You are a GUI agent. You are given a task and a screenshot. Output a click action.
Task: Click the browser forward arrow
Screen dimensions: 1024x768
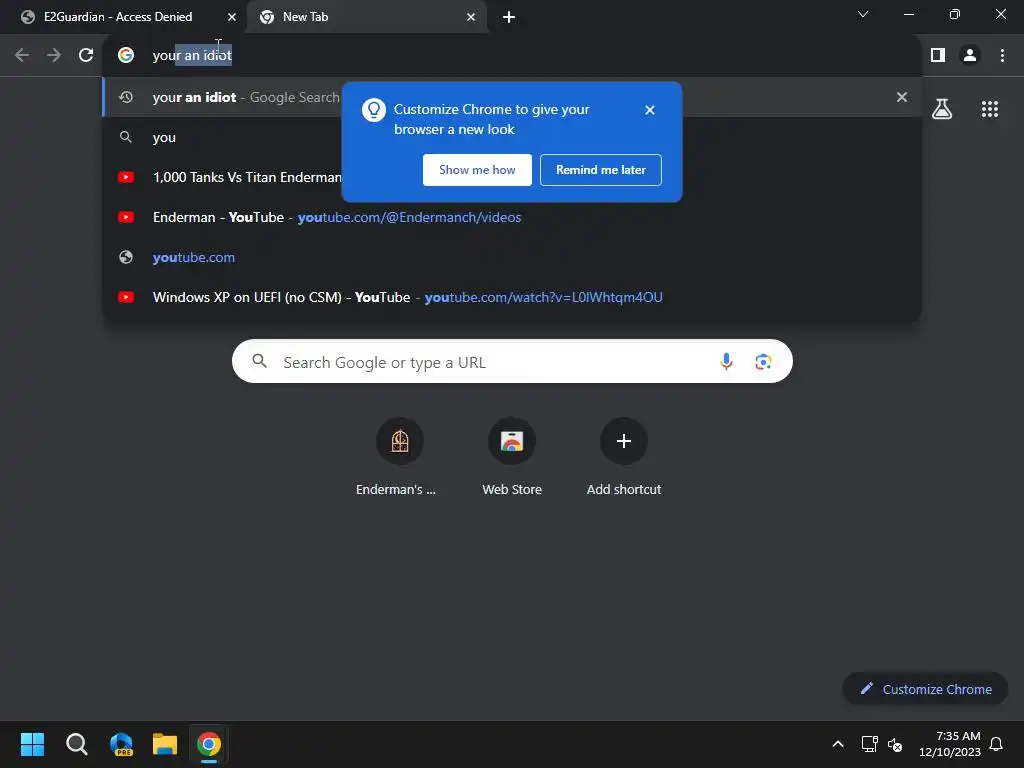(x=54, y=55)
